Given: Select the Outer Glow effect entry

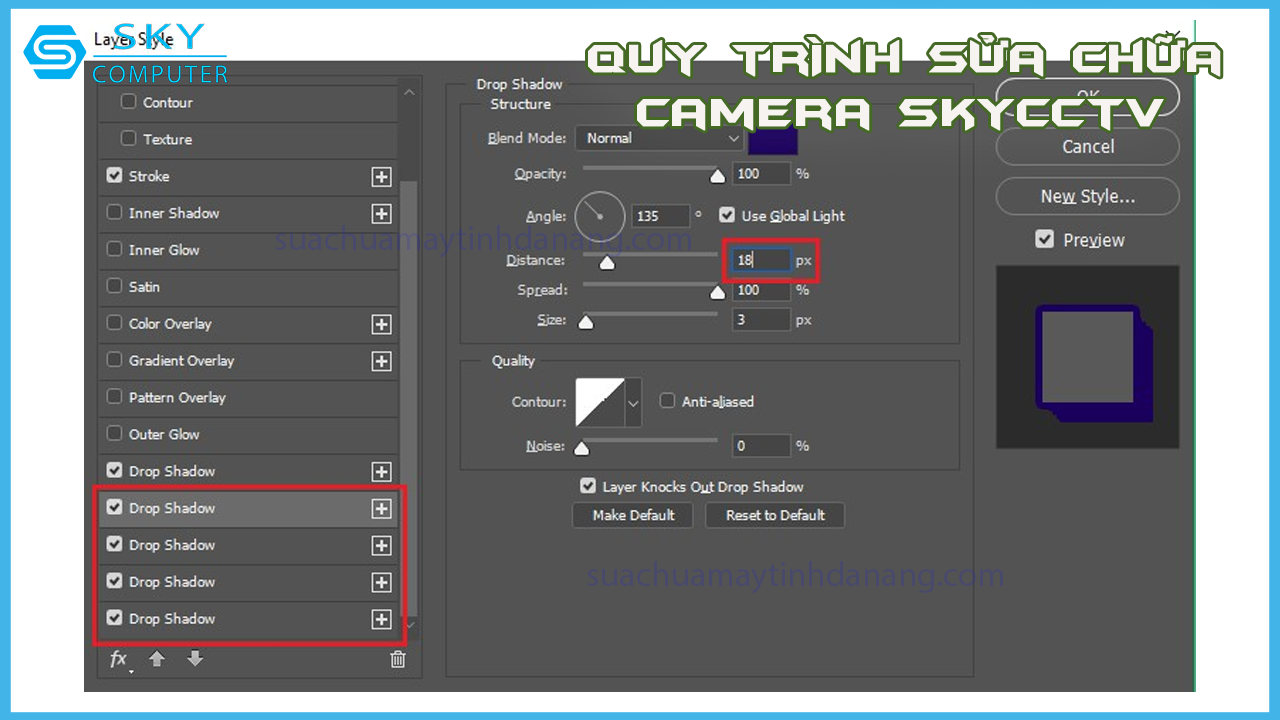Looking at the screenshot, I should [x=164, y=434].
